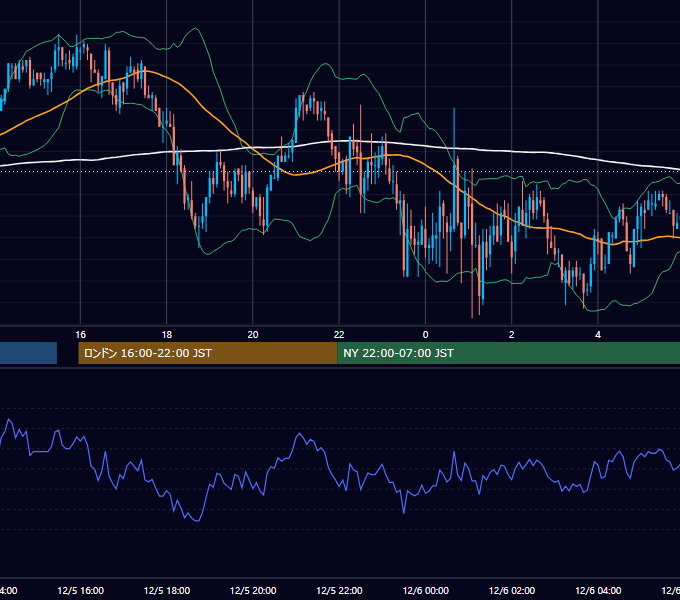Click the 12/6 04:00 date label
This screenshot has height=600, width=680.
point(598,591)
